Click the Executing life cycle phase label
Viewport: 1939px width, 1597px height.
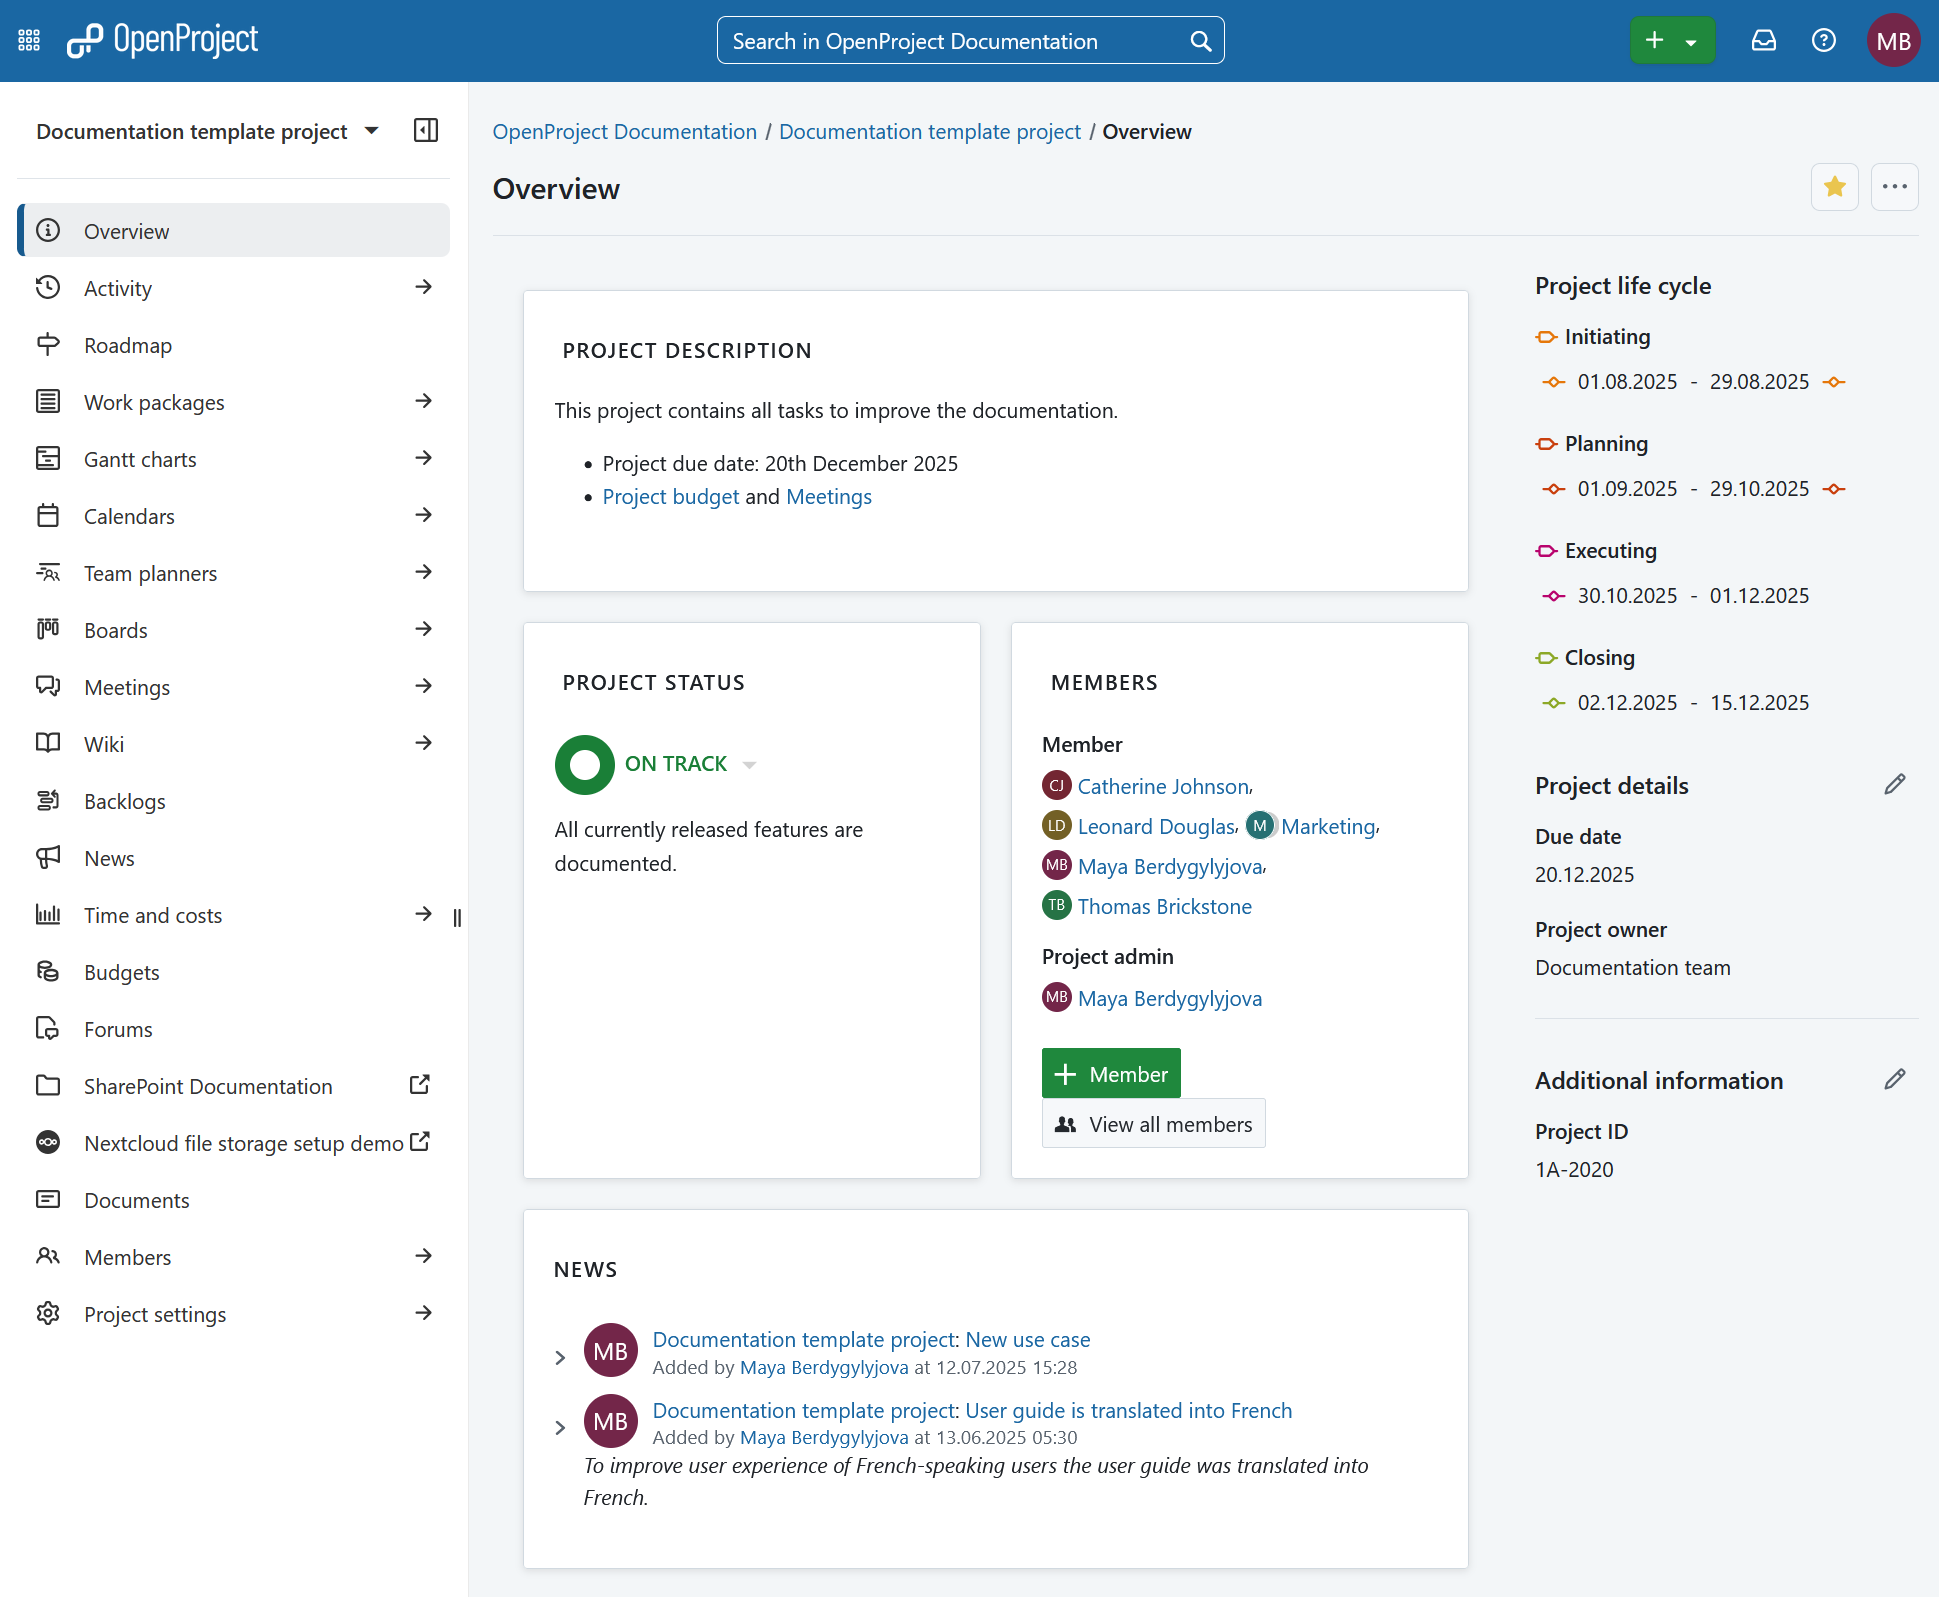[x=1610, y=551]
